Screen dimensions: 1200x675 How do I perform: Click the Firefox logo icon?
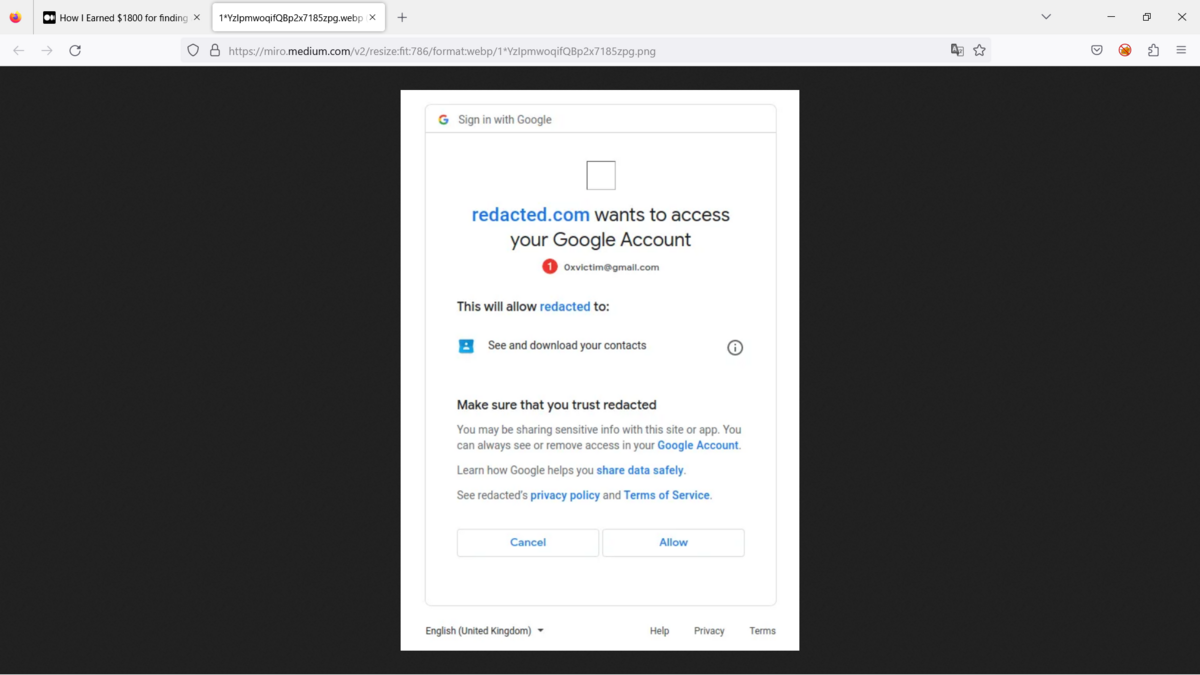click(x=15, y=17)
